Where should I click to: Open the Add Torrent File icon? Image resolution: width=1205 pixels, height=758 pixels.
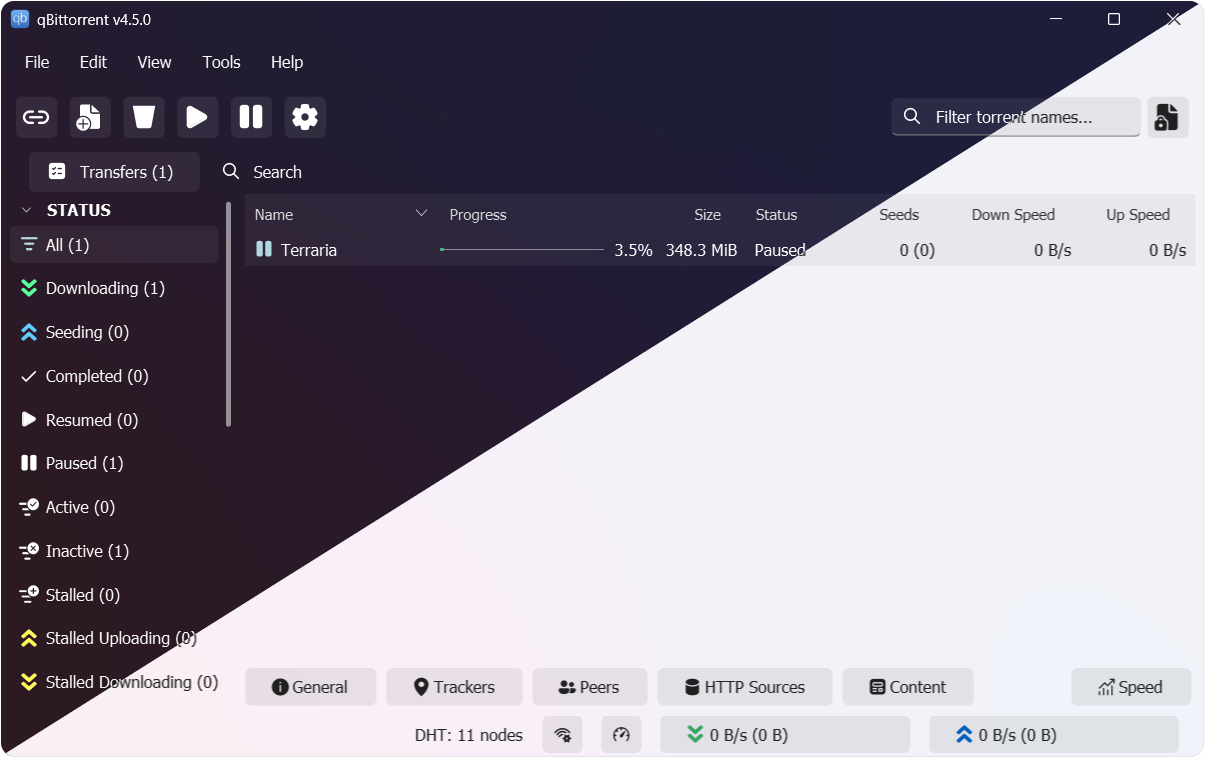click(x=89, y=117)
